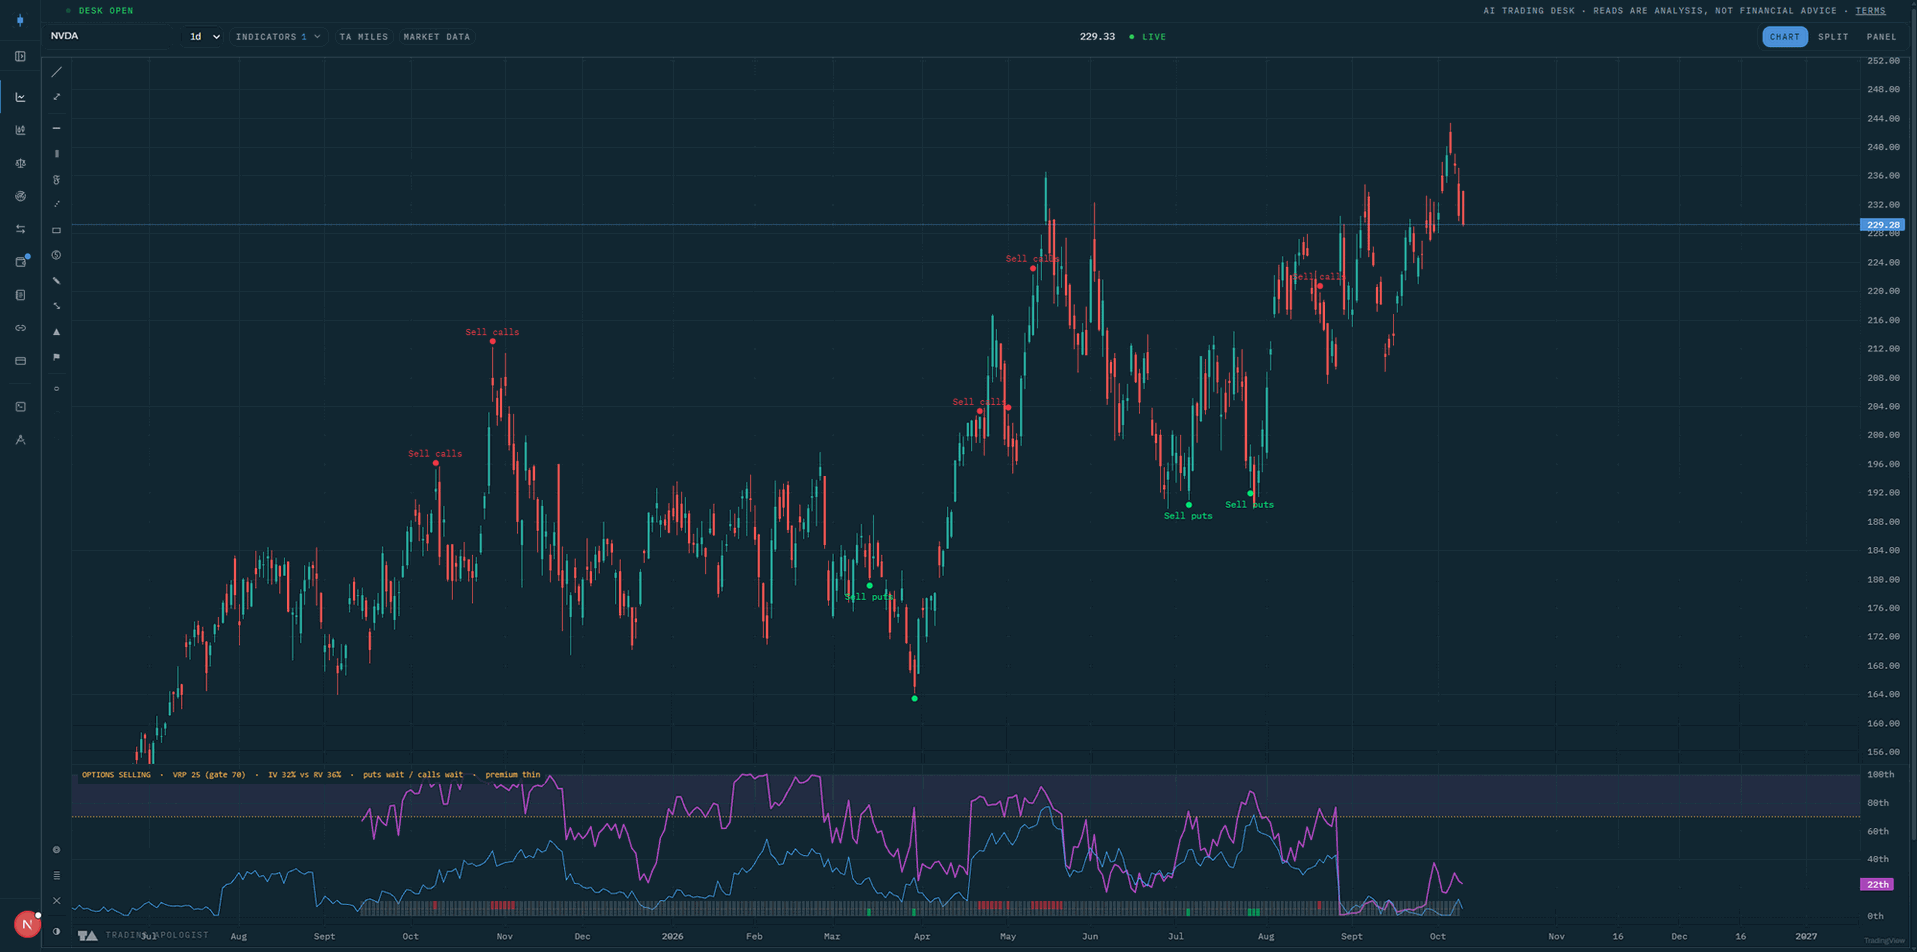The height and width of the screenshot is (952, 1917).
Task: Click the target circle icon above layers
Action: 56,850
